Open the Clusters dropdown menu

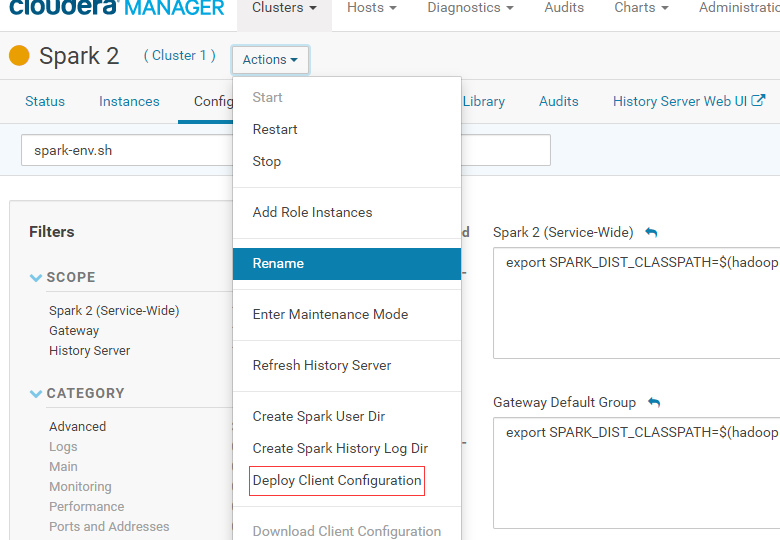(x=284, y=8)
